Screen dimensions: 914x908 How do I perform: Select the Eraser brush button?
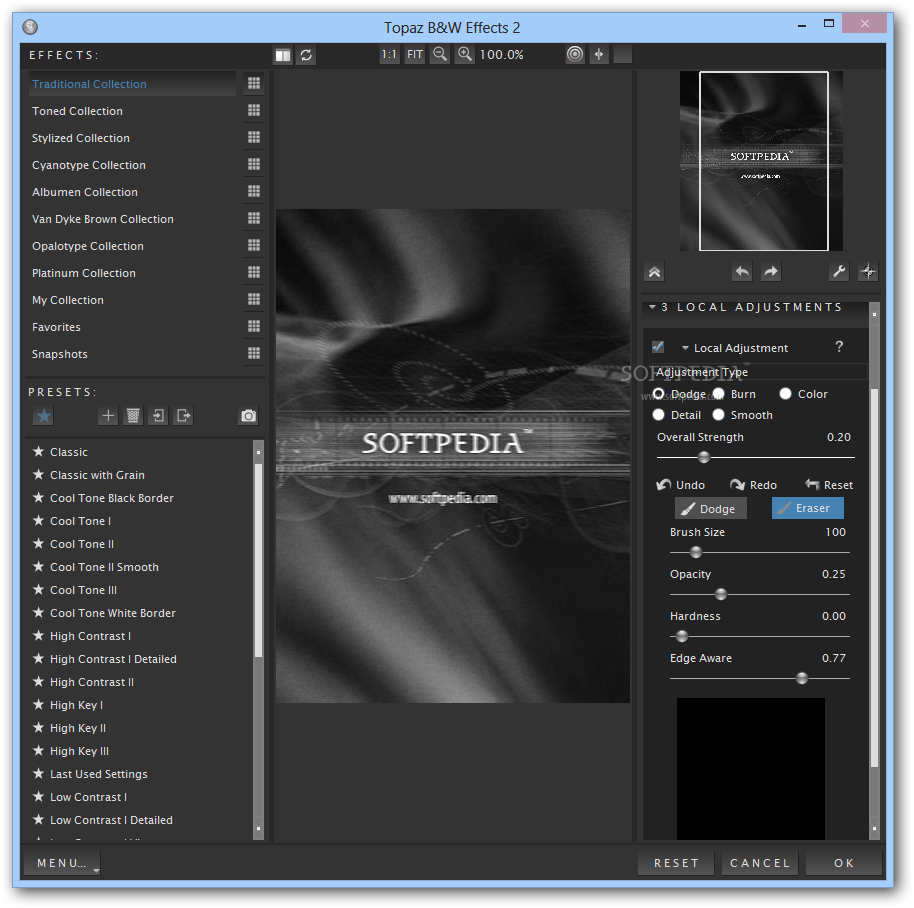pyautogui.click(x=807, y=508)
